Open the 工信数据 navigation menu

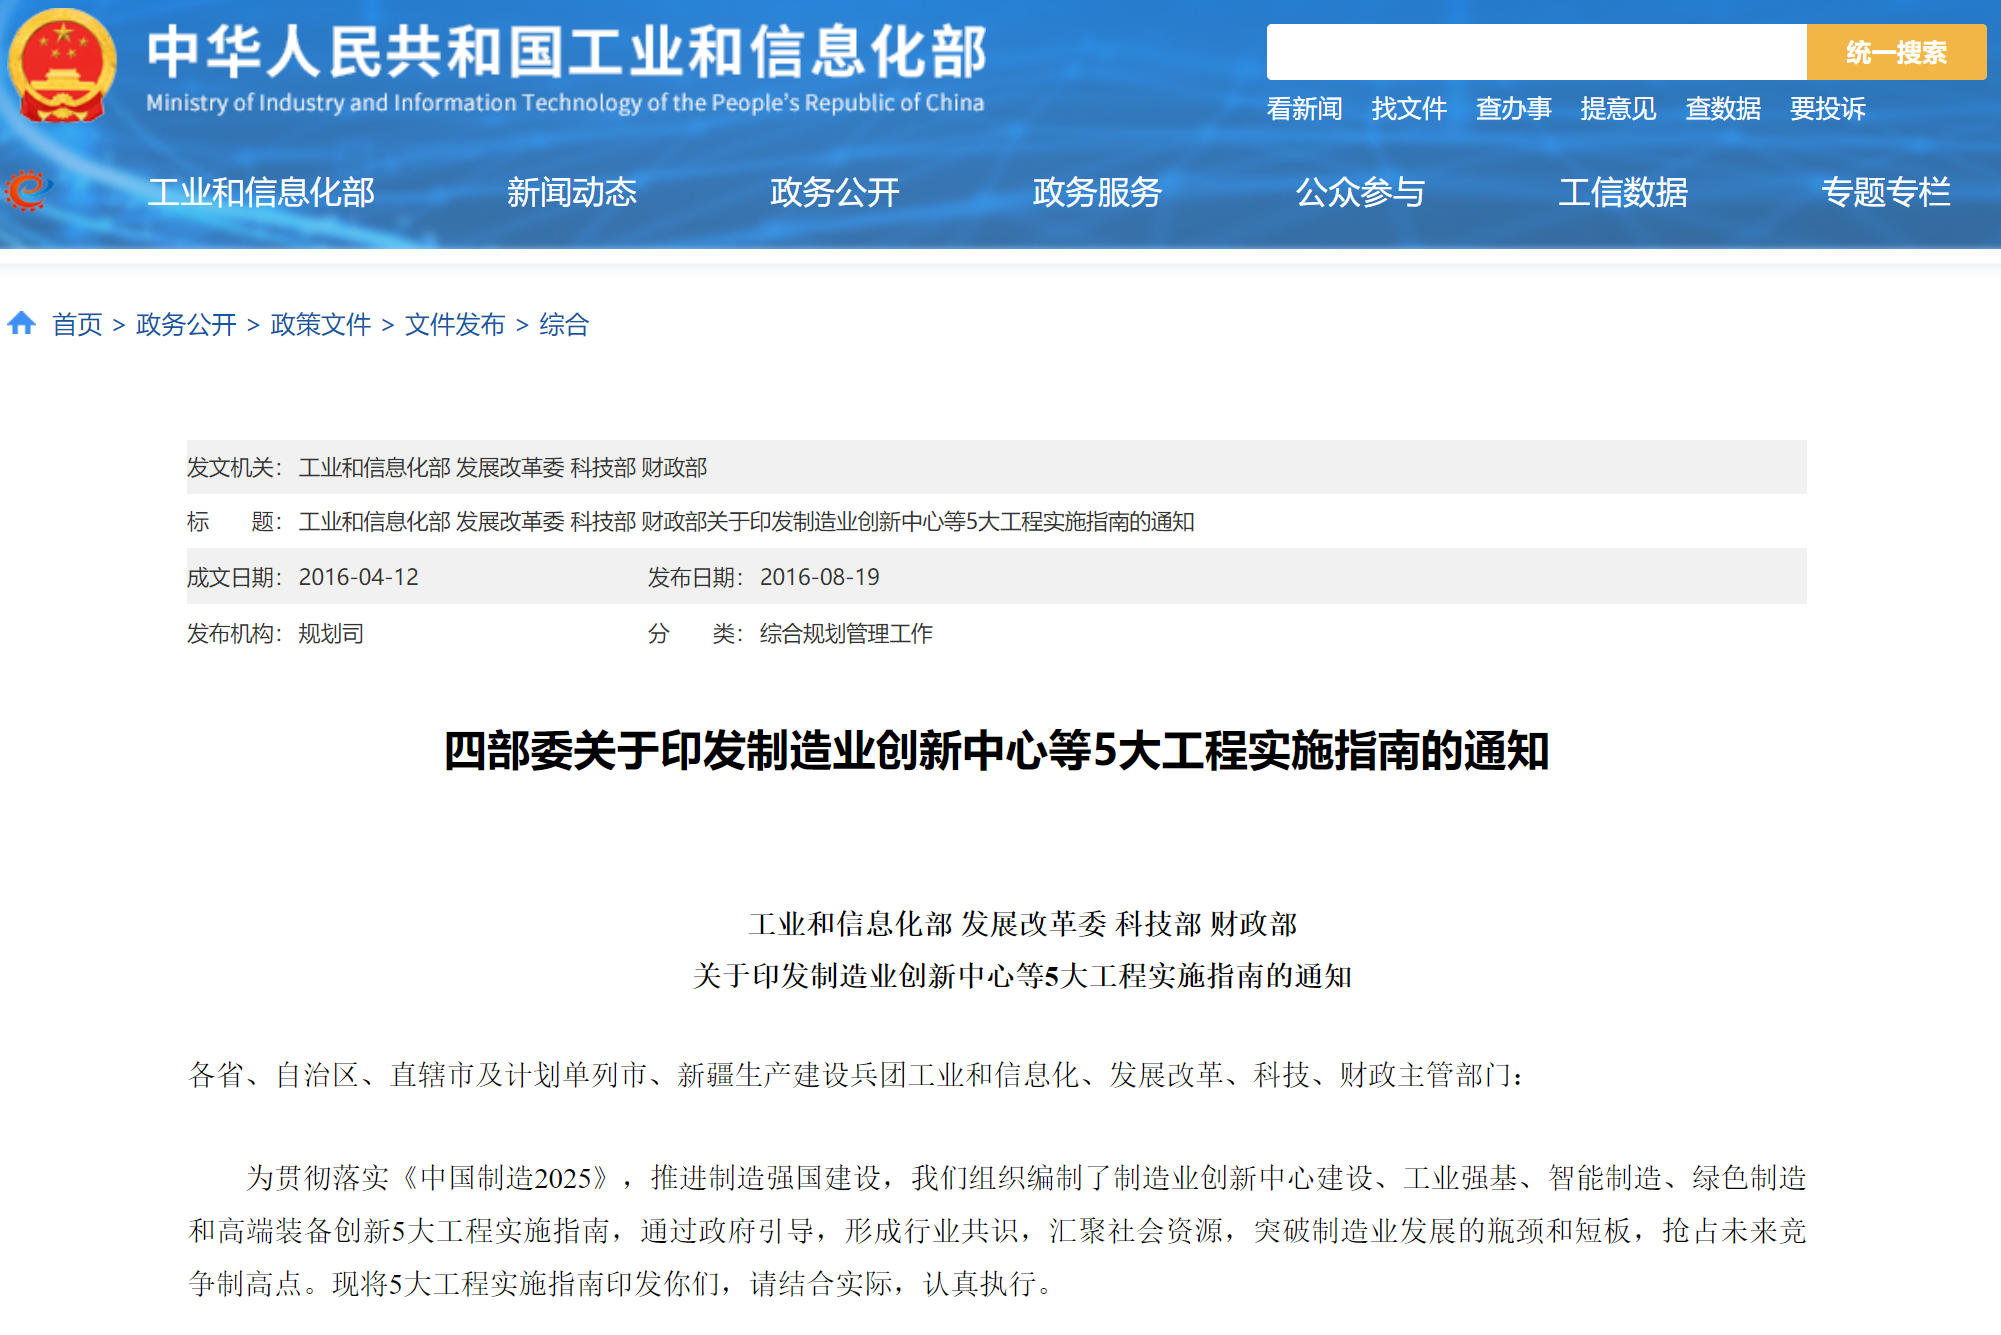[1622, 192]
